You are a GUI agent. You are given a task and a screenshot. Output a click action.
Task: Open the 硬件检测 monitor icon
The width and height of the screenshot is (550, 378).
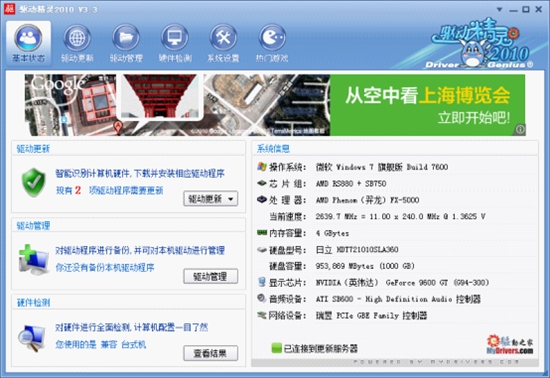pos(175,38)
